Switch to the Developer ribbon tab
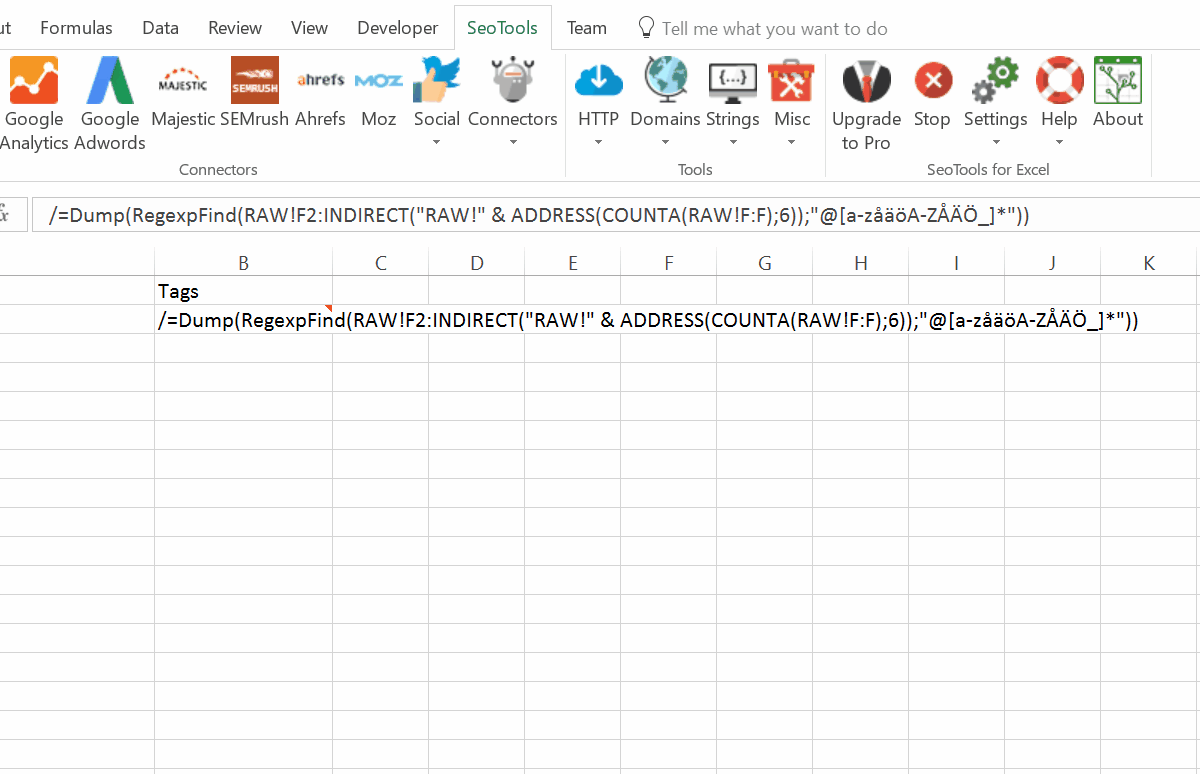The image size is (1200, 774). pos(397,28)
